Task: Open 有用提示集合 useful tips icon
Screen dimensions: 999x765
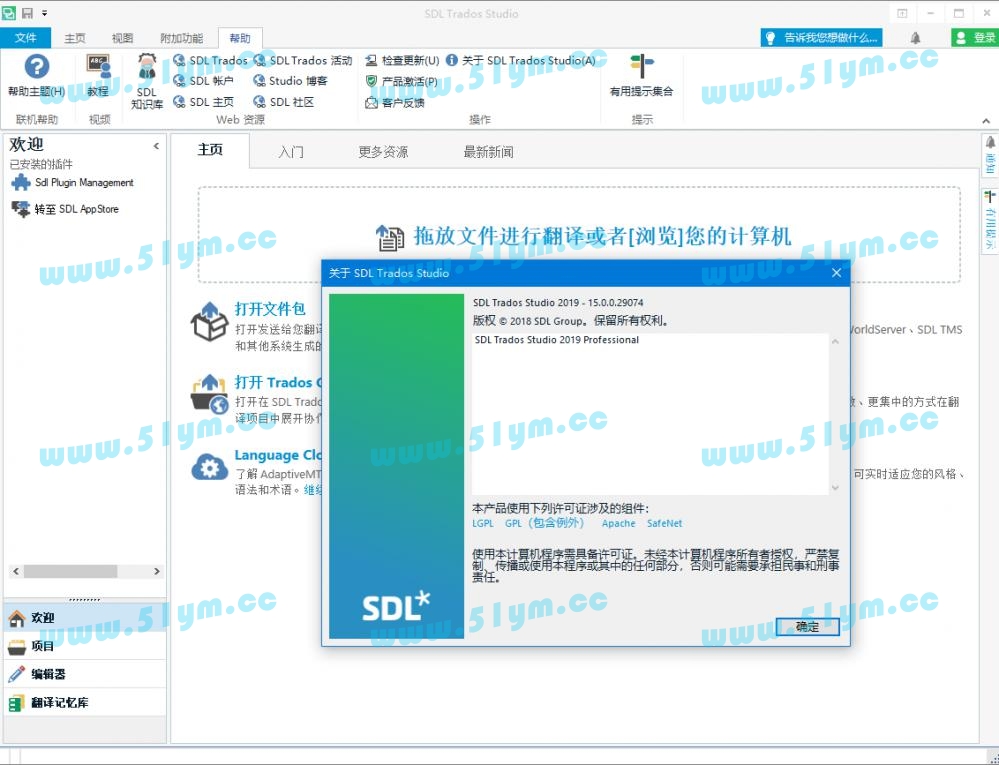Action: coord(642,66)
